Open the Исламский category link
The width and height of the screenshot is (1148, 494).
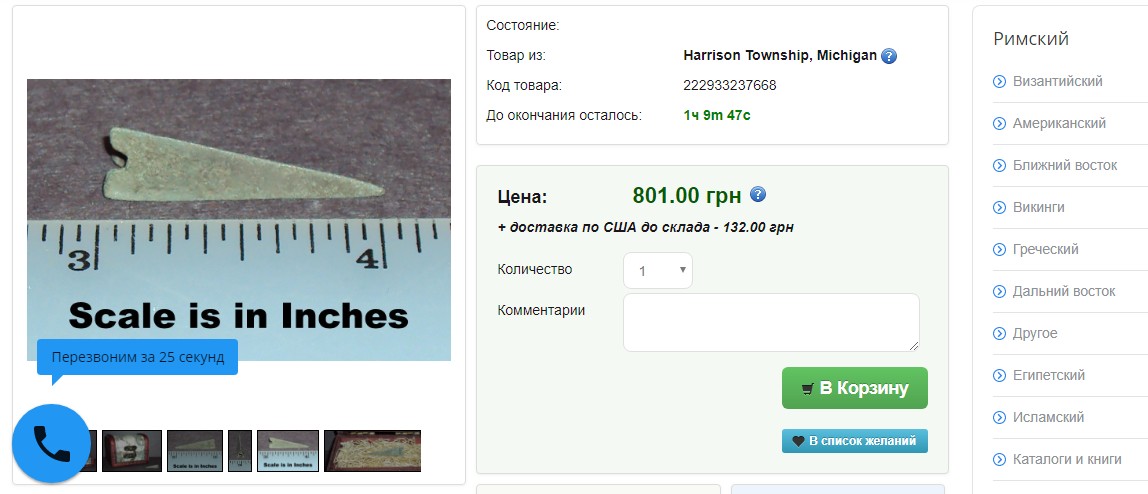pyautogui.click(x=1048, y=417)
